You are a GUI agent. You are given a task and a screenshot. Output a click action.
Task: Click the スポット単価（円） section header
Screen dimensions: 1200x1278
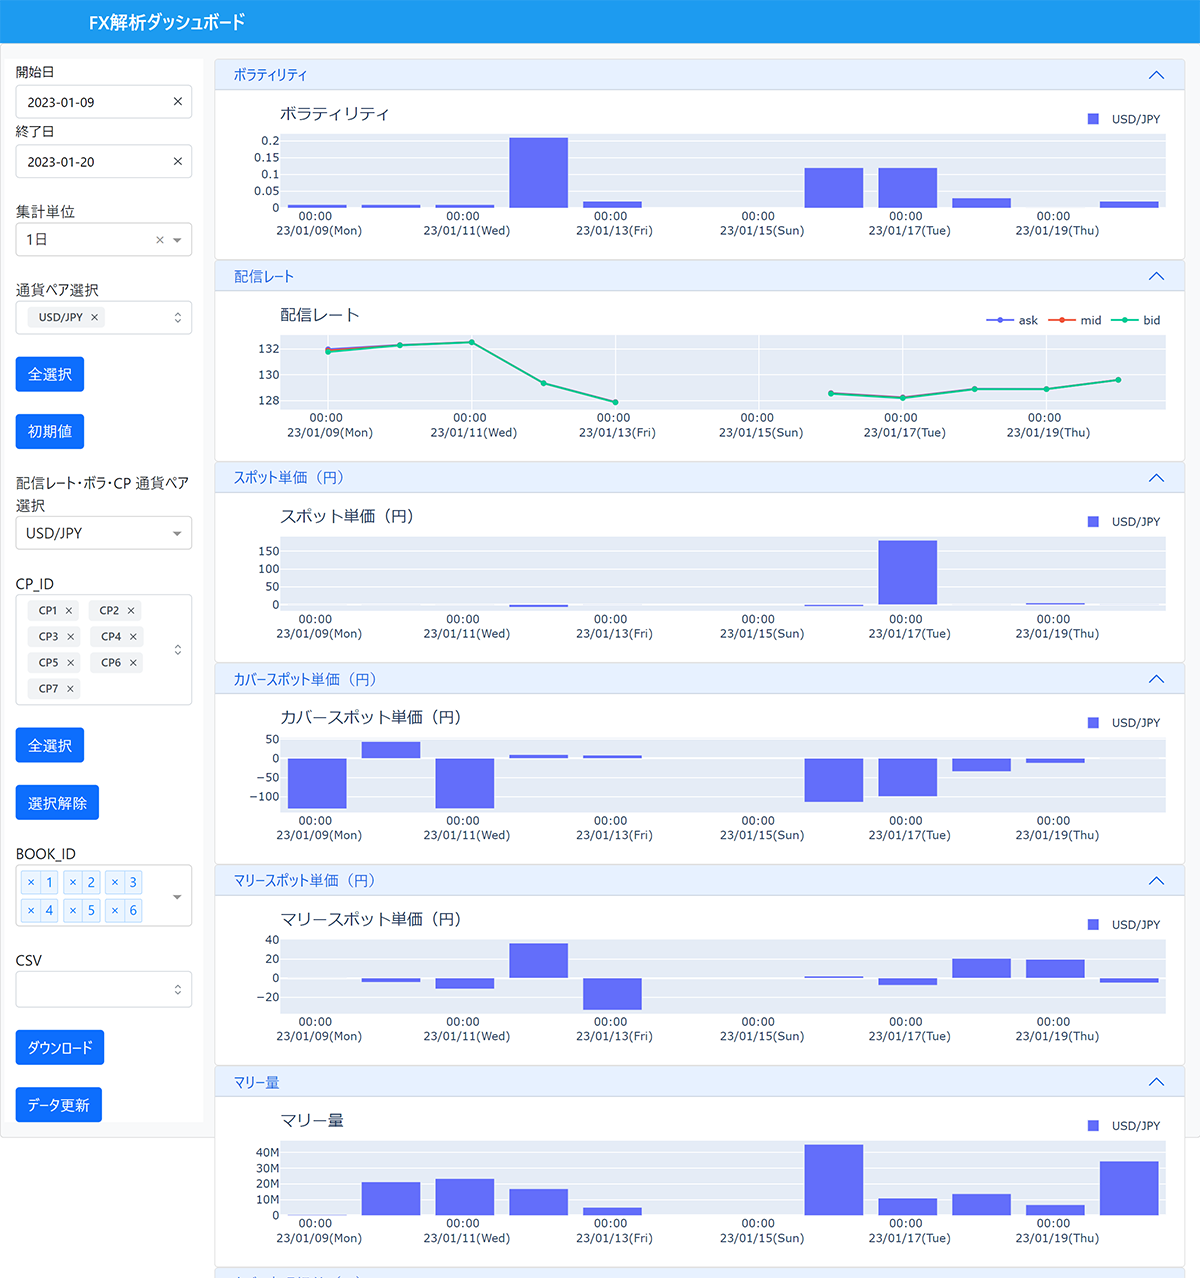289,478
